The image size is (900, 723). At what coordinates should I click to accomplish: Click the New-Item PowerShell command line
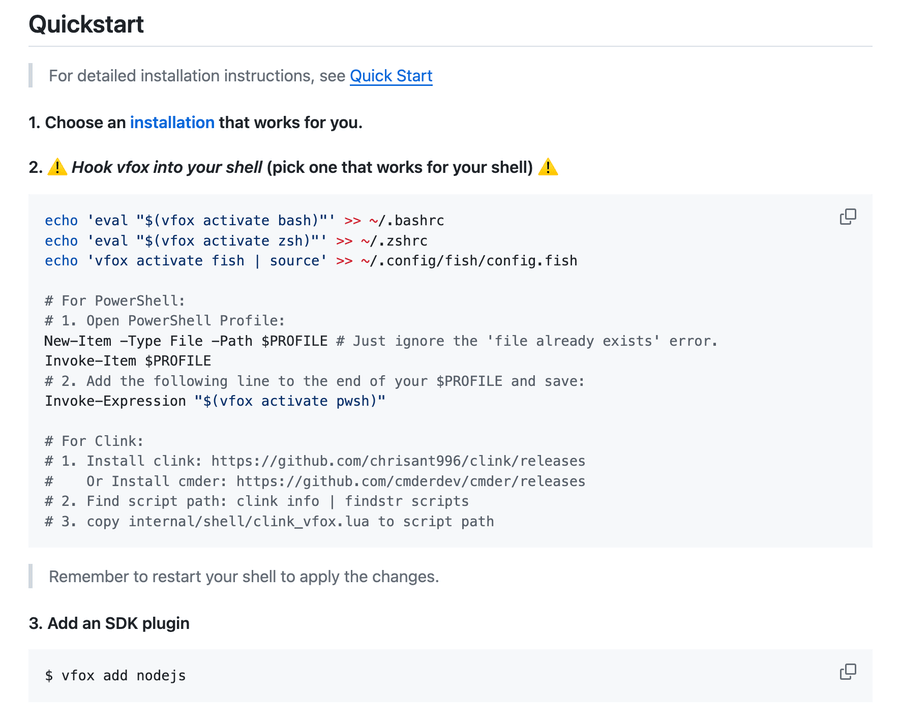tap(380, 341)
